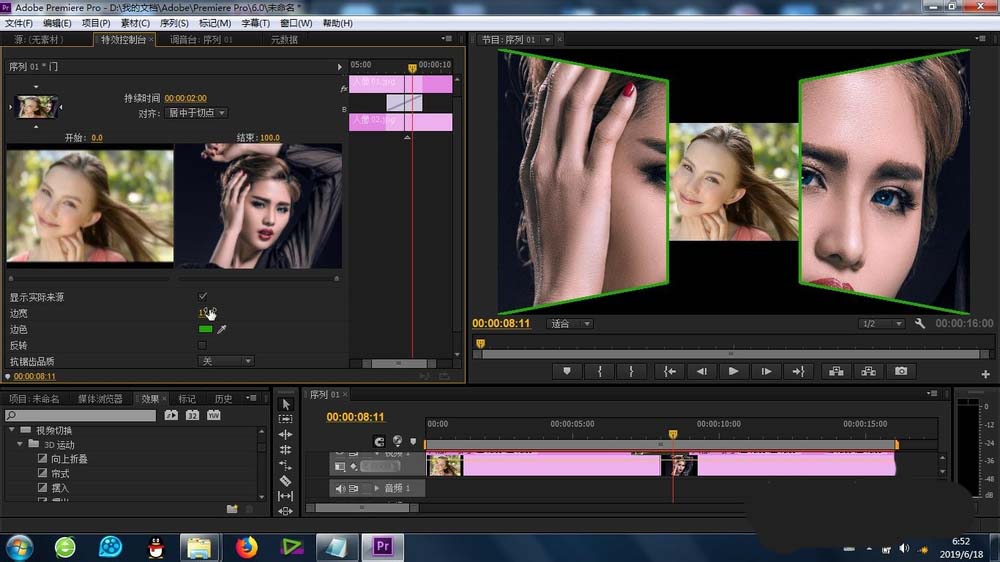Image resolution: width=1000 pixels, height=562 pixels.
Task: Collapse the 3D 运动 folder
Action: pos(20,444)
